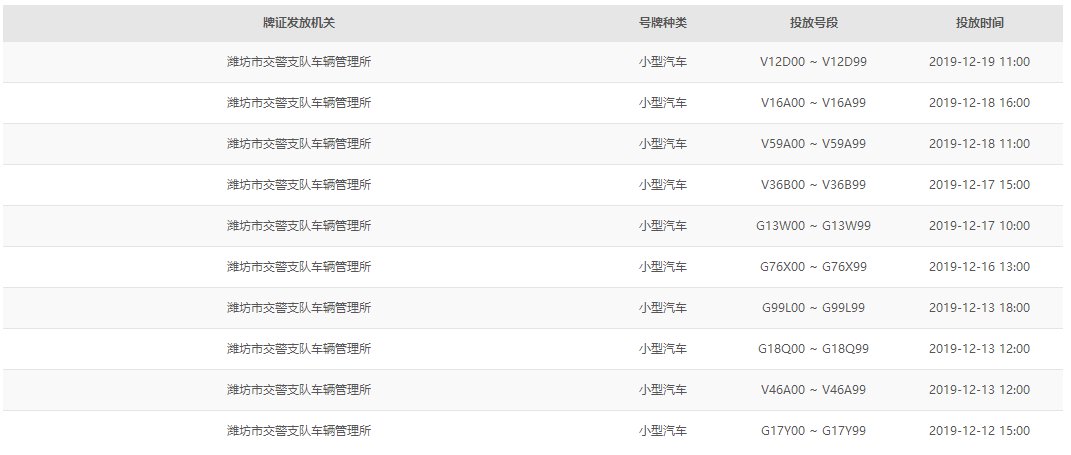Click the G17Y00 ~ G17Y99 cell
Viewport: 1071px width, 455px height.
click(813, 431)
